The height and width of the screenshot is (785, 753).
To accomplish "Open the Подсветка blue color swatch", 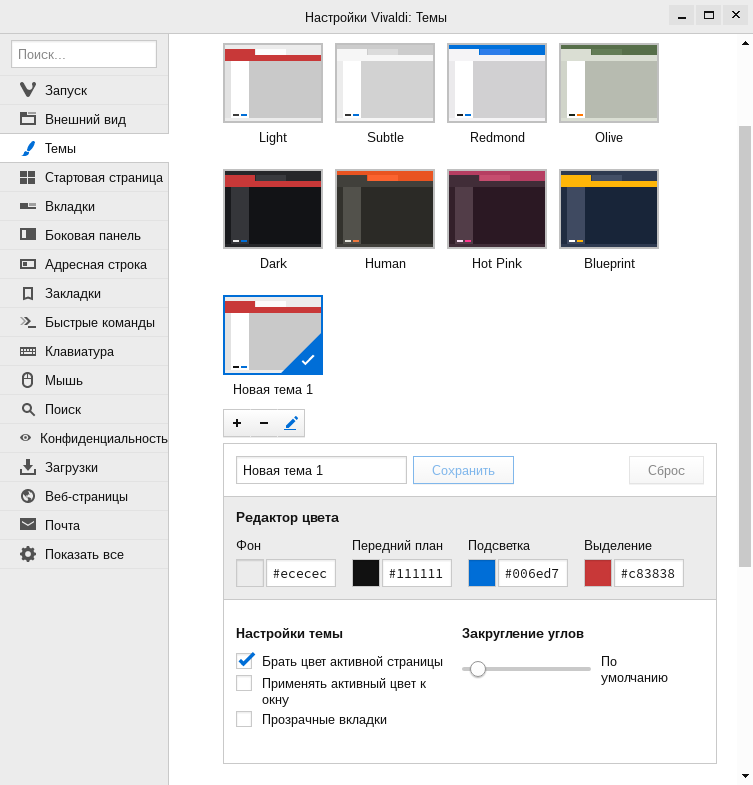I will [482, 573].
